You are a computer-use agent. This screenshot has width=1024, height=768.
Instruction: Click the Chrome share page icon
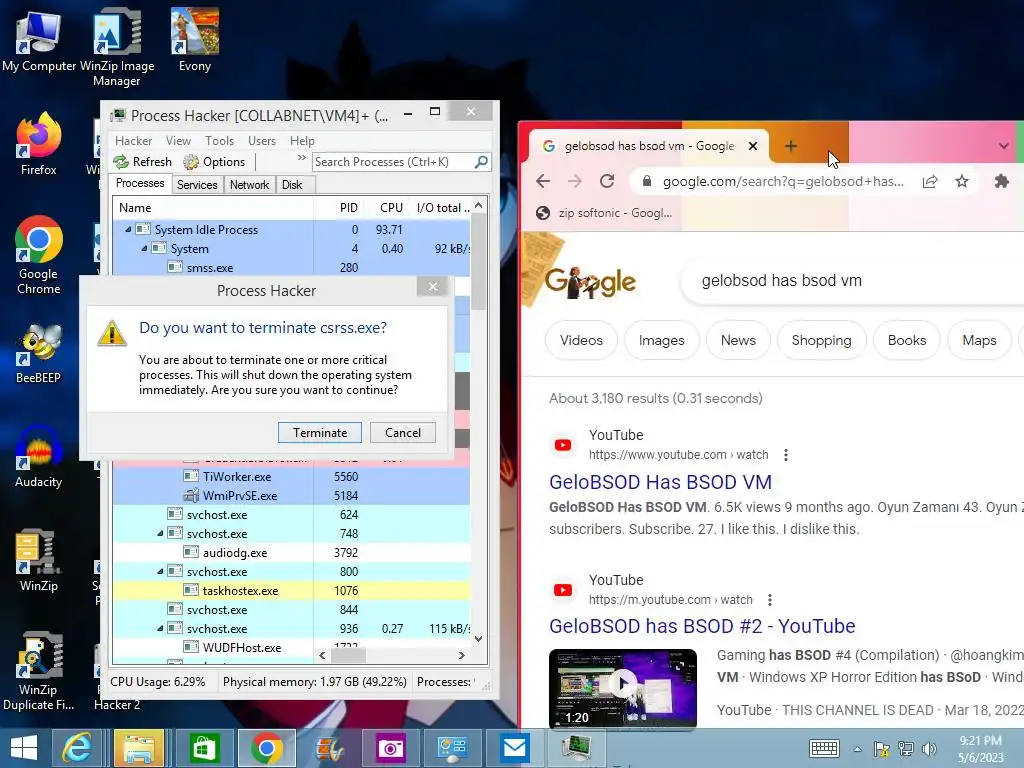tap(930, 181)
